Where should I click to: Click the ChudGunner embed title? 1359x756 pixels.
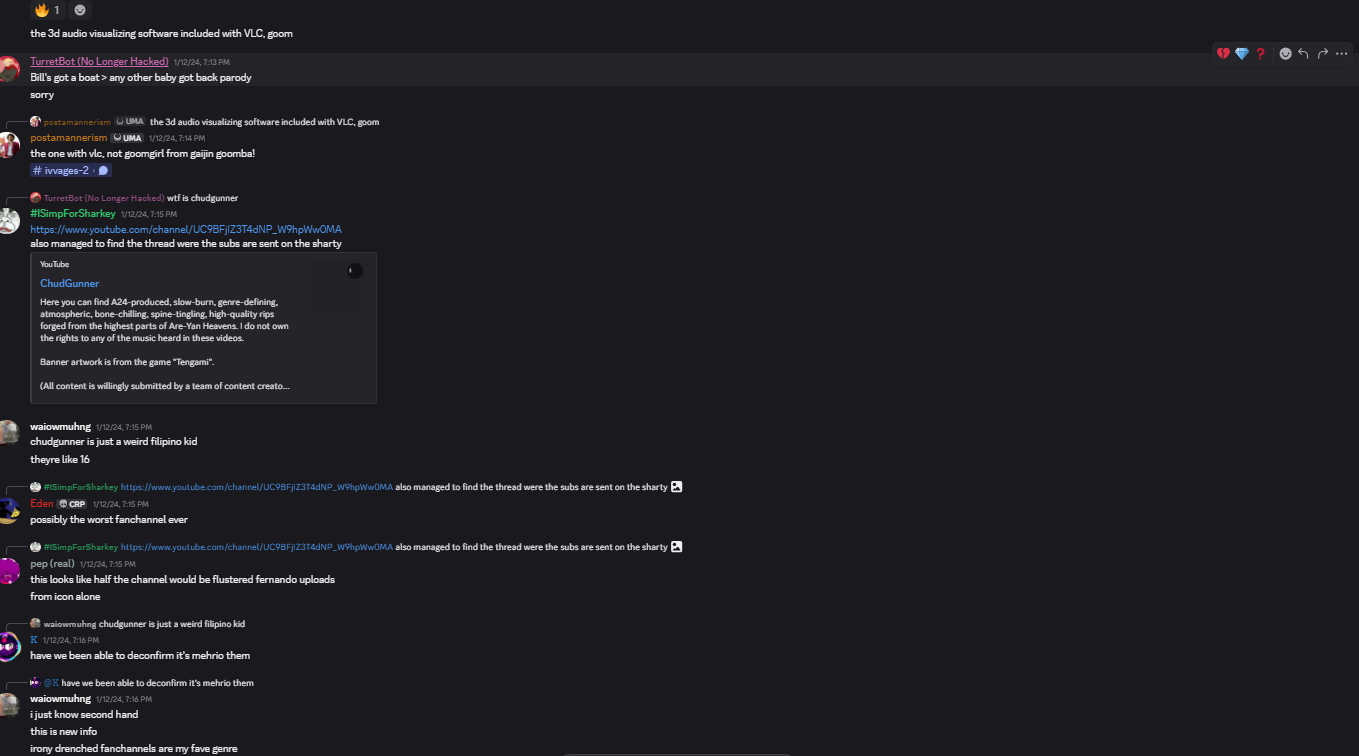pos(70,283)
